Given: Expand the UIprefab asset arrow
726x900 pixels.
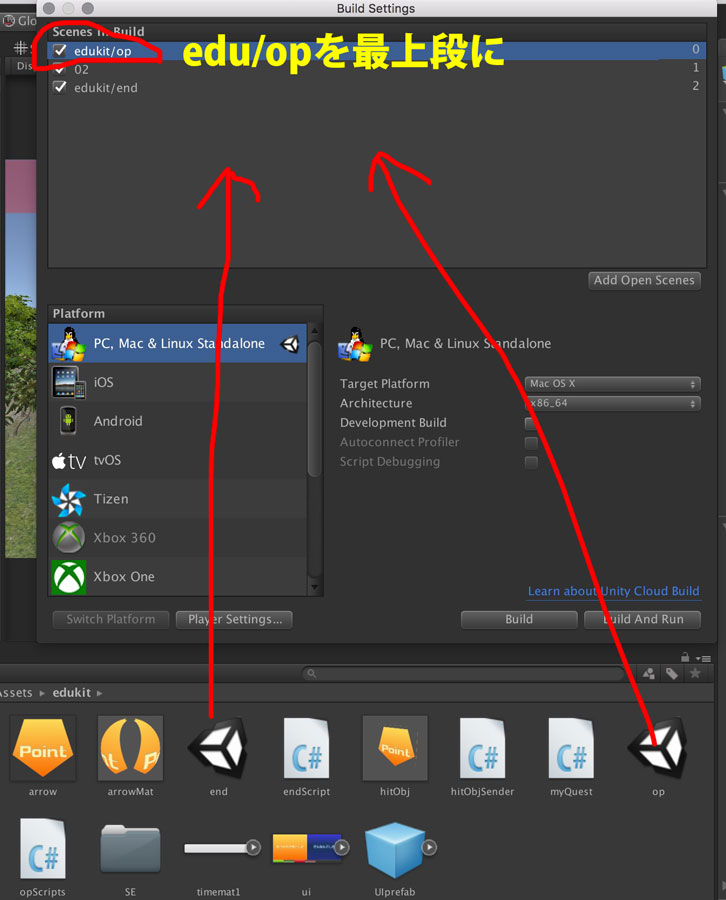Looking at the screenshot, I should 429,847.
